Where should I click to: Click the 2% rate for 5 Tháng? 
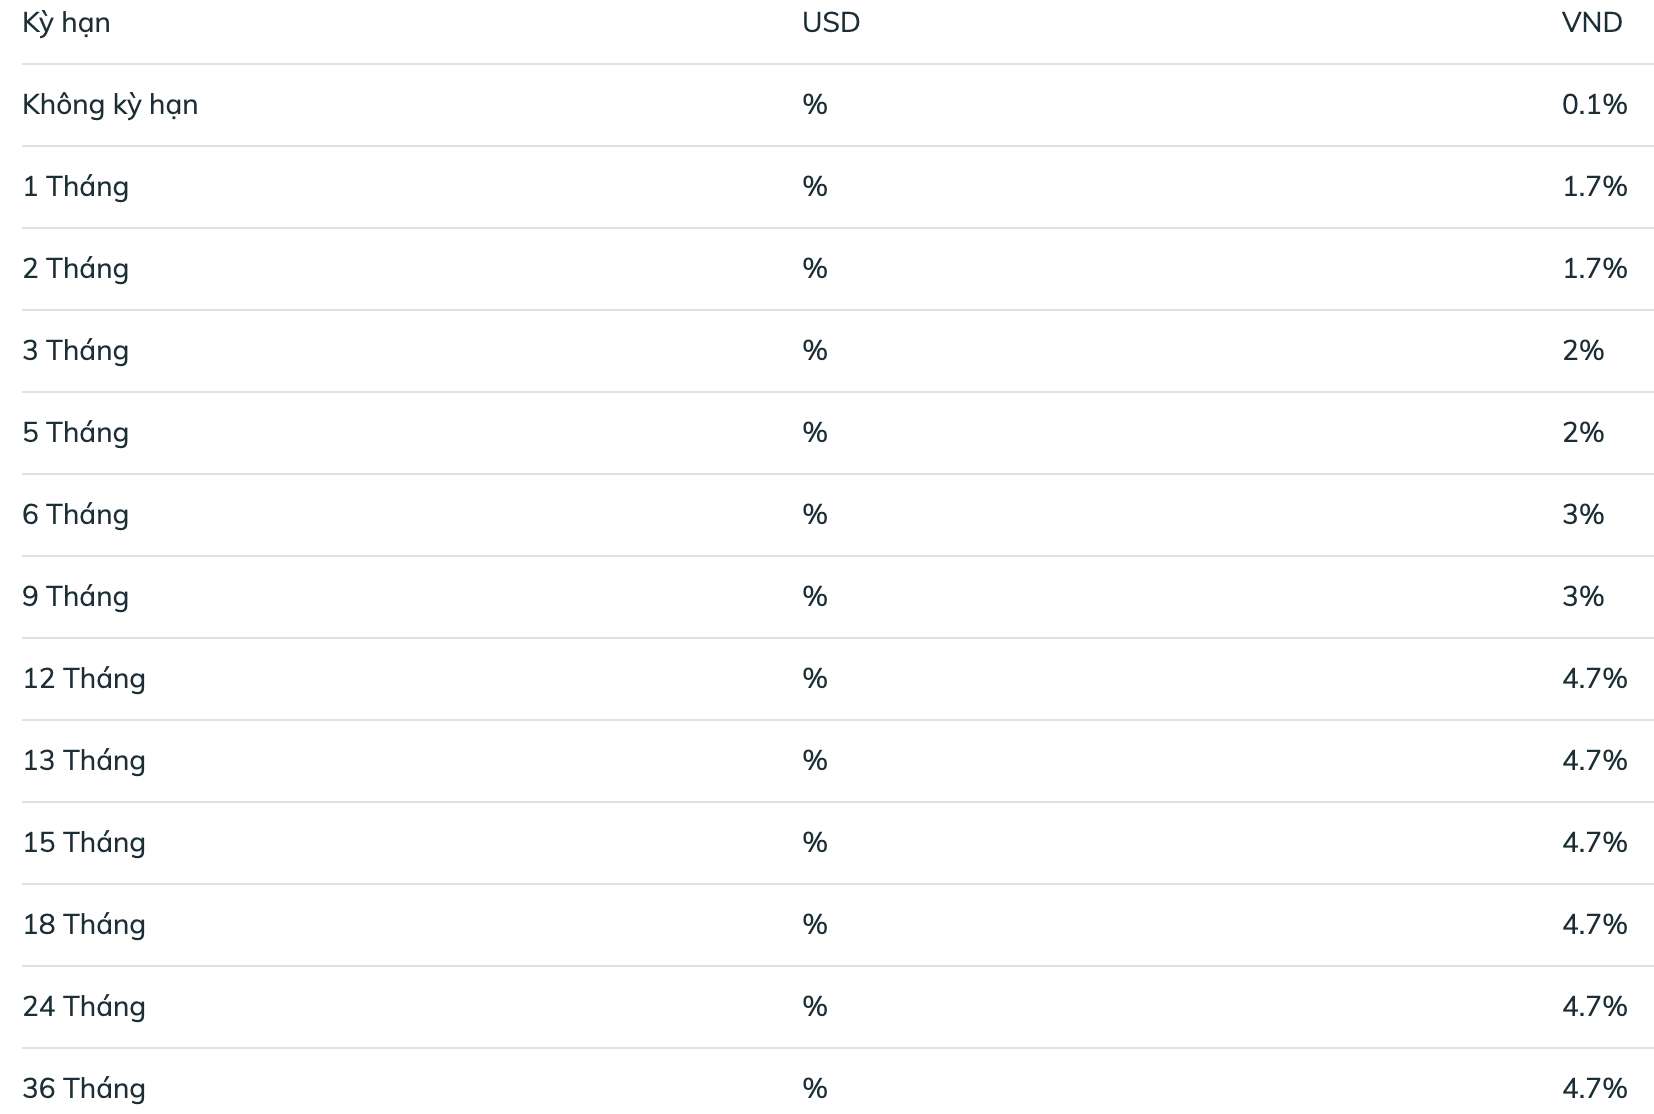(x=1583, y=433)
